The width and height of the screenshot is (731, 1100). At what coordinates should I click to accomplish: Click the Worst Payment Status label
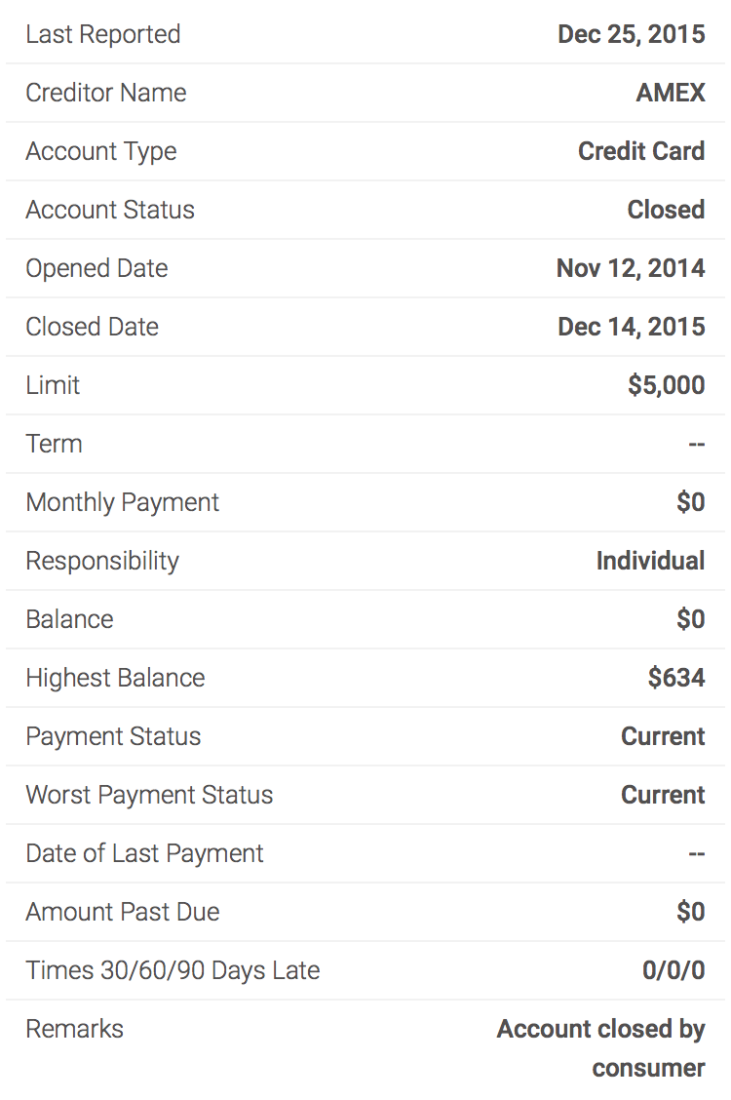point(149,795)
